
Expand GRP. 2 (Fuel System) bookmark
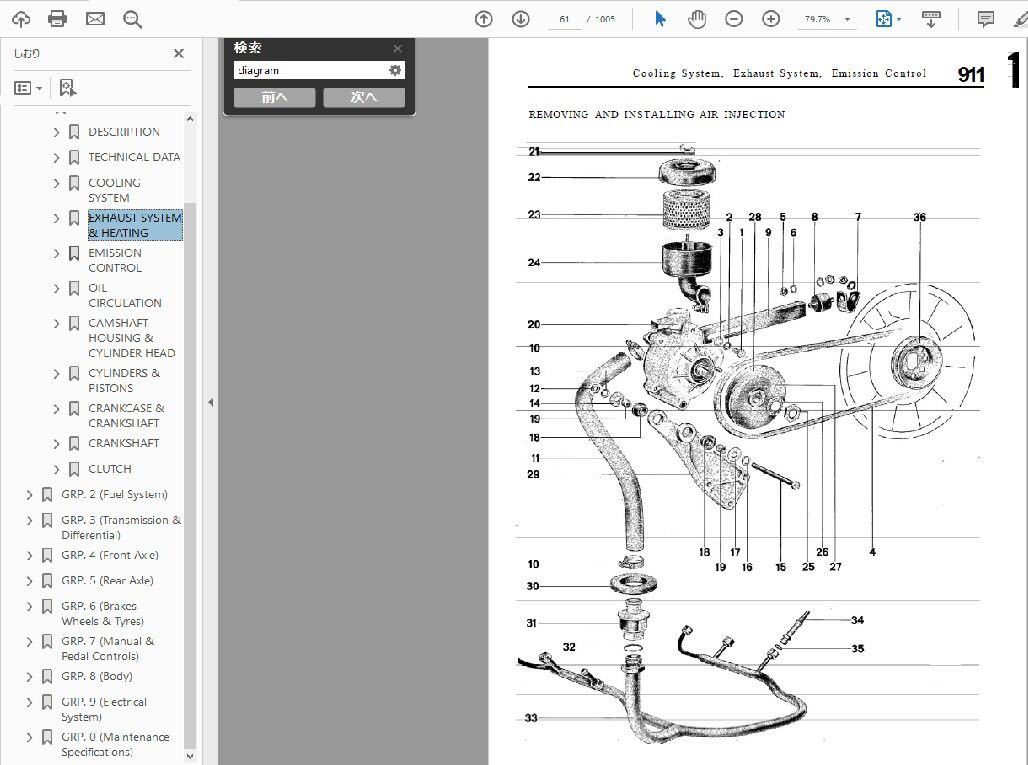[30, 495]
